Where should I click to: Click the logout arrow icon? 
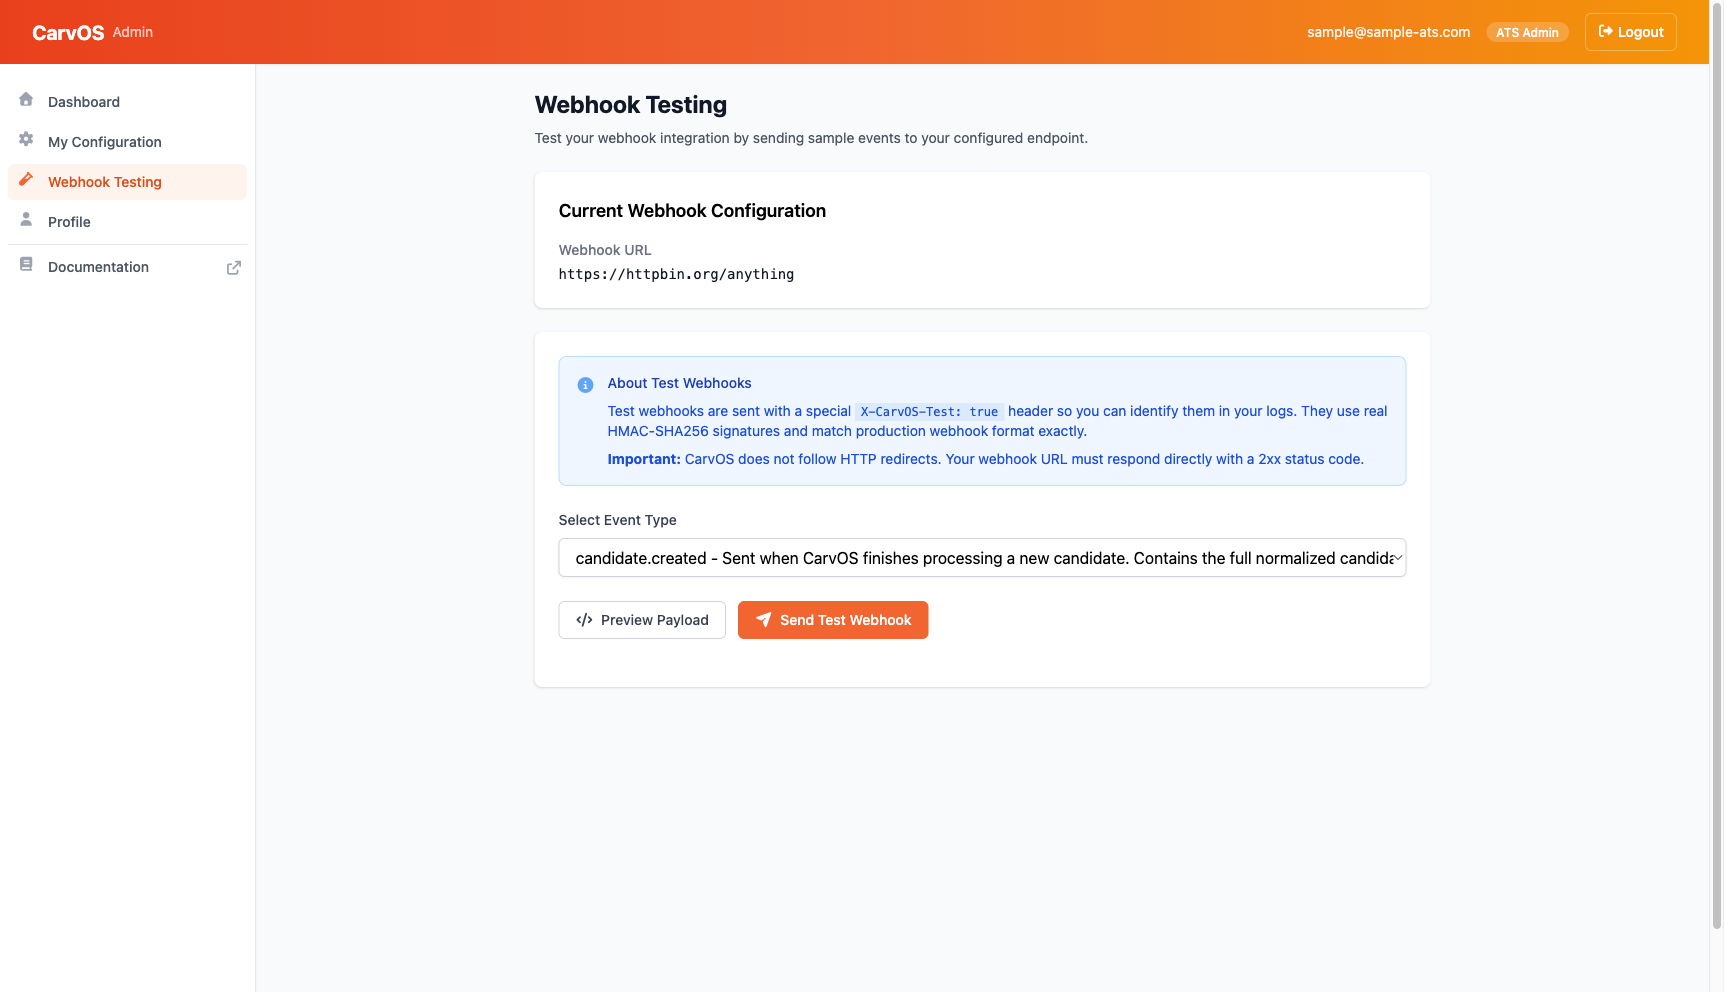(x=1606, y=31)
